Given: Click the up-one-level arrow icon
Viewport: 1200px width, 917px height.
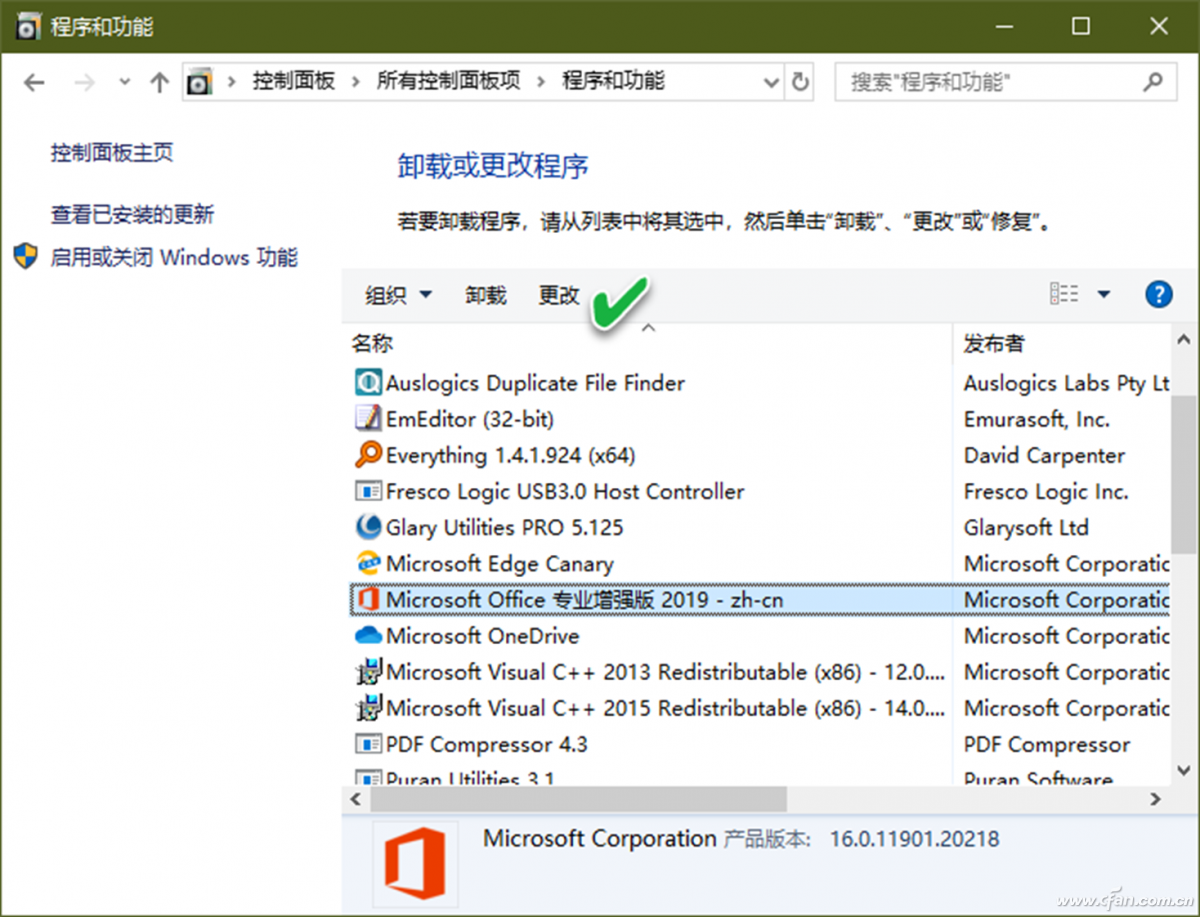Looking at the screenshot, I should point(158,83).
